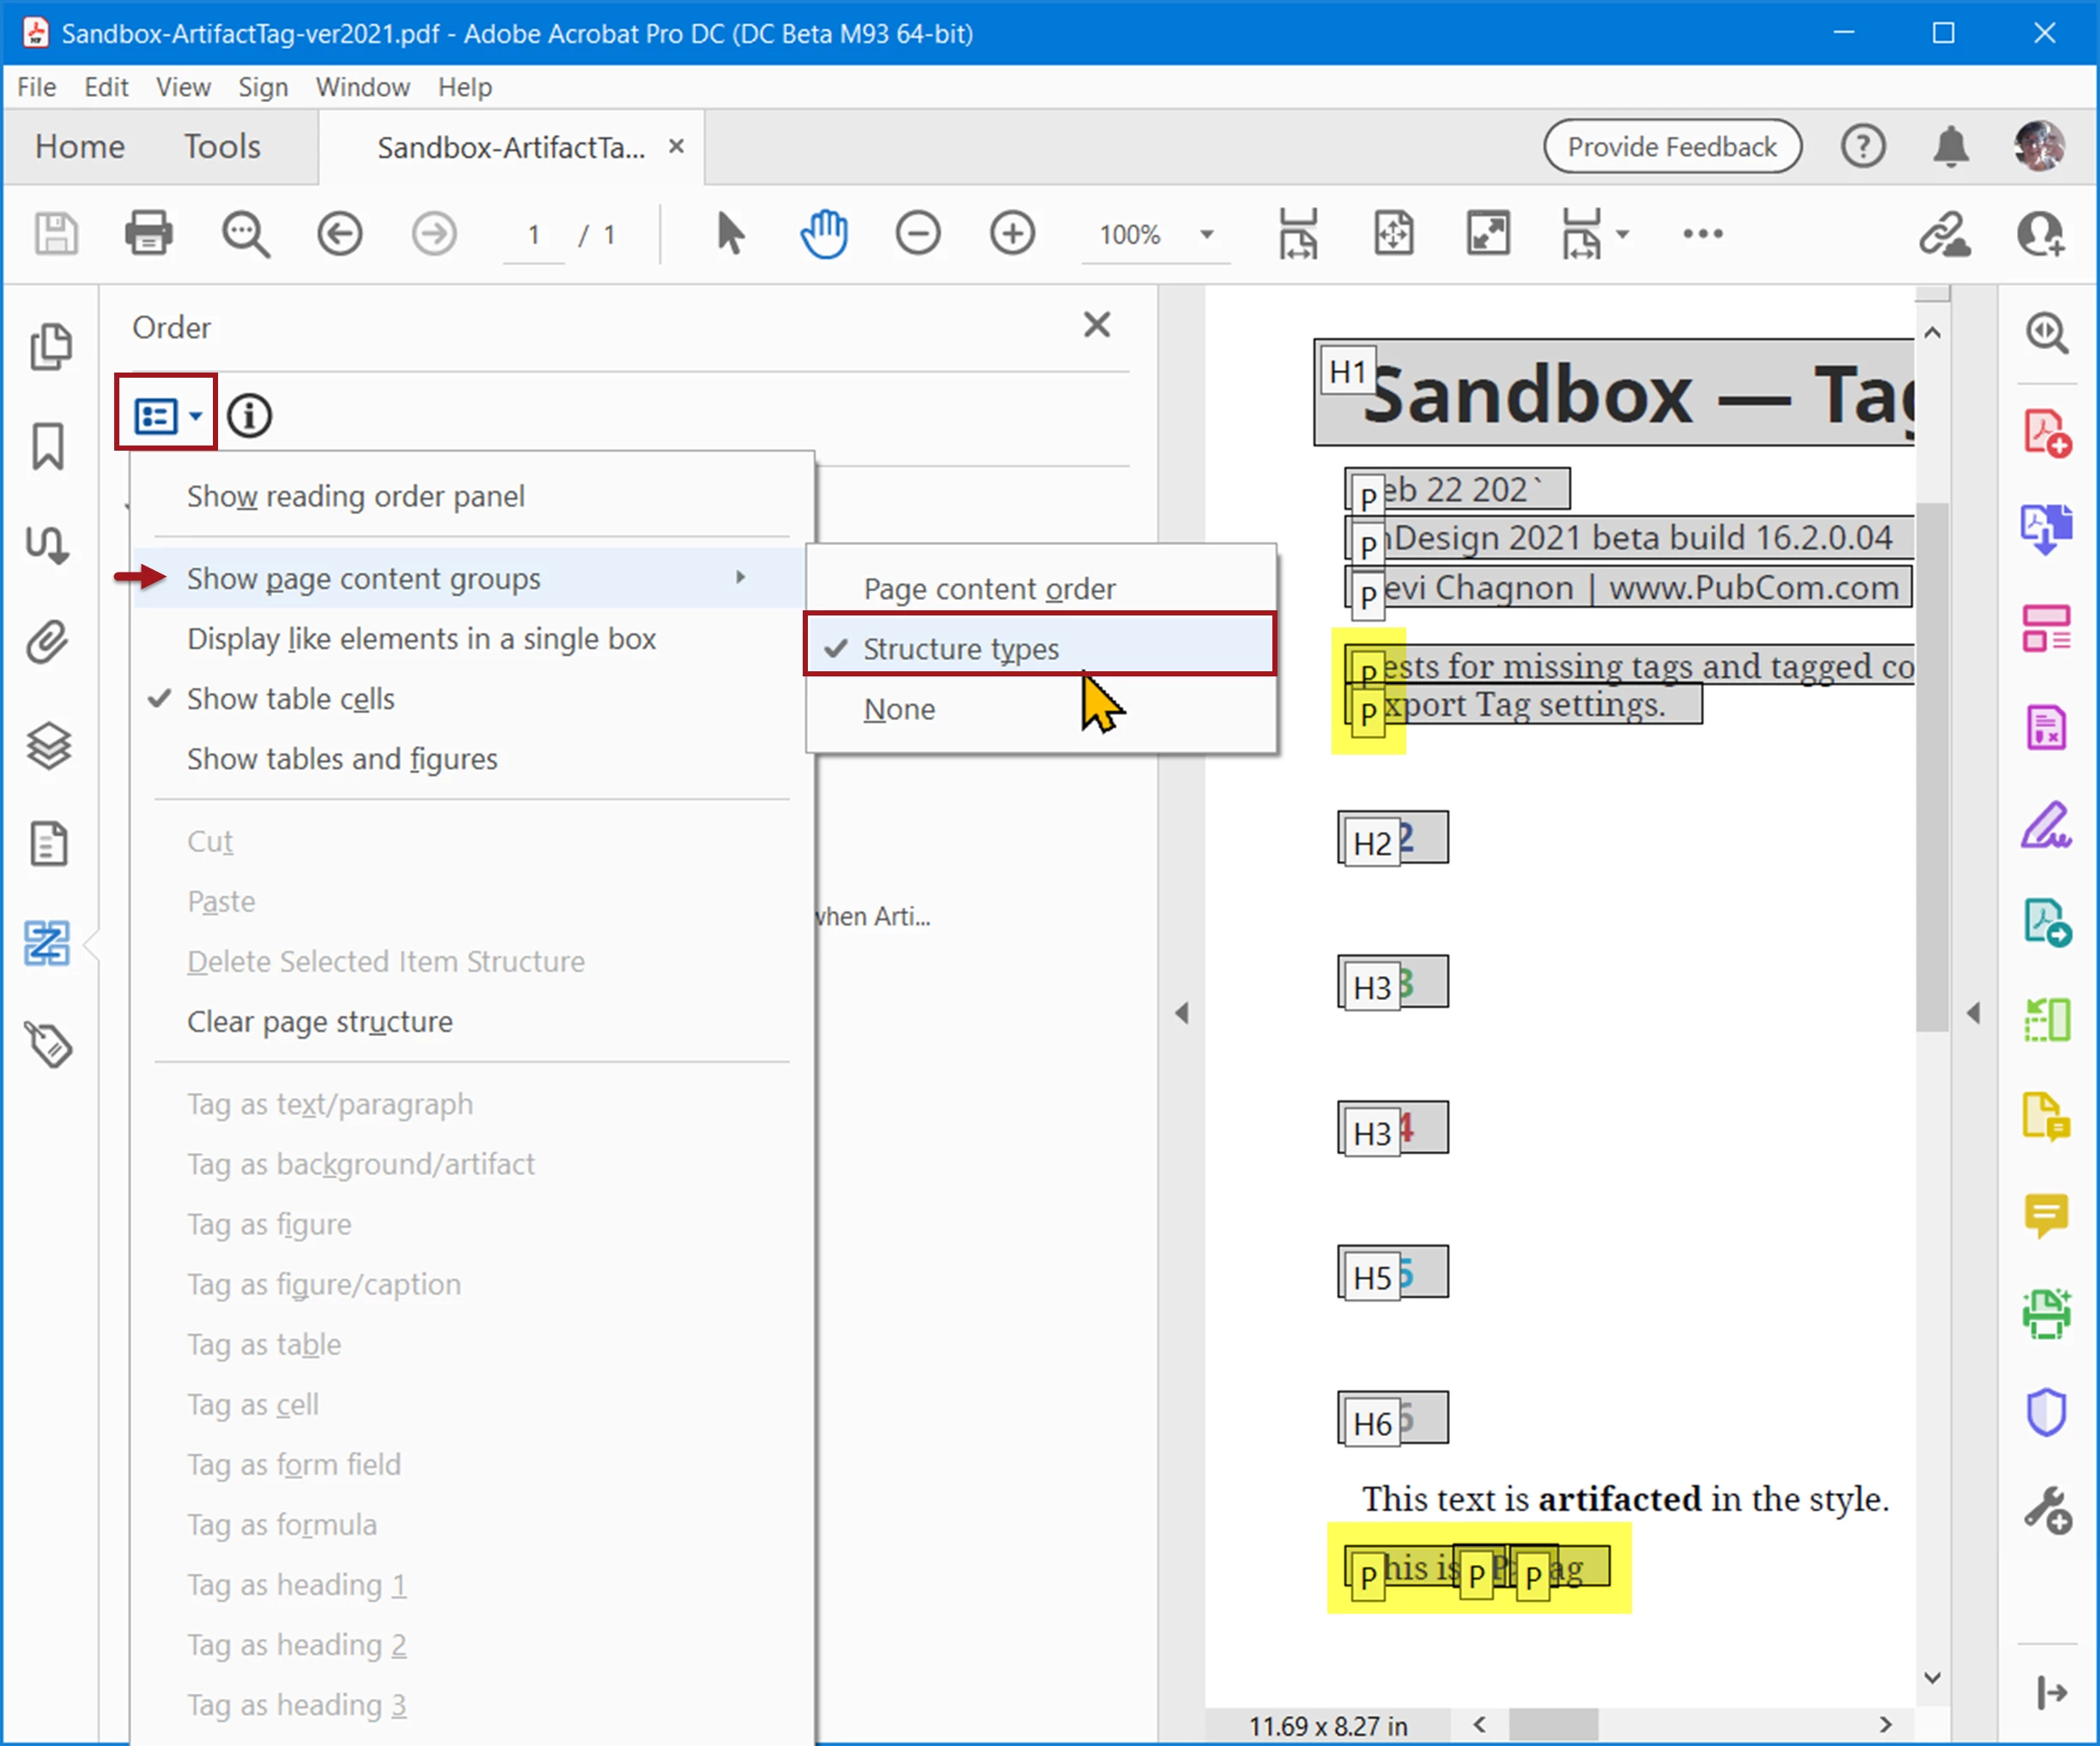The width and height of the screenshot is (2100, 1746).
Task: Click the page number input field
Action: [534, 235]
